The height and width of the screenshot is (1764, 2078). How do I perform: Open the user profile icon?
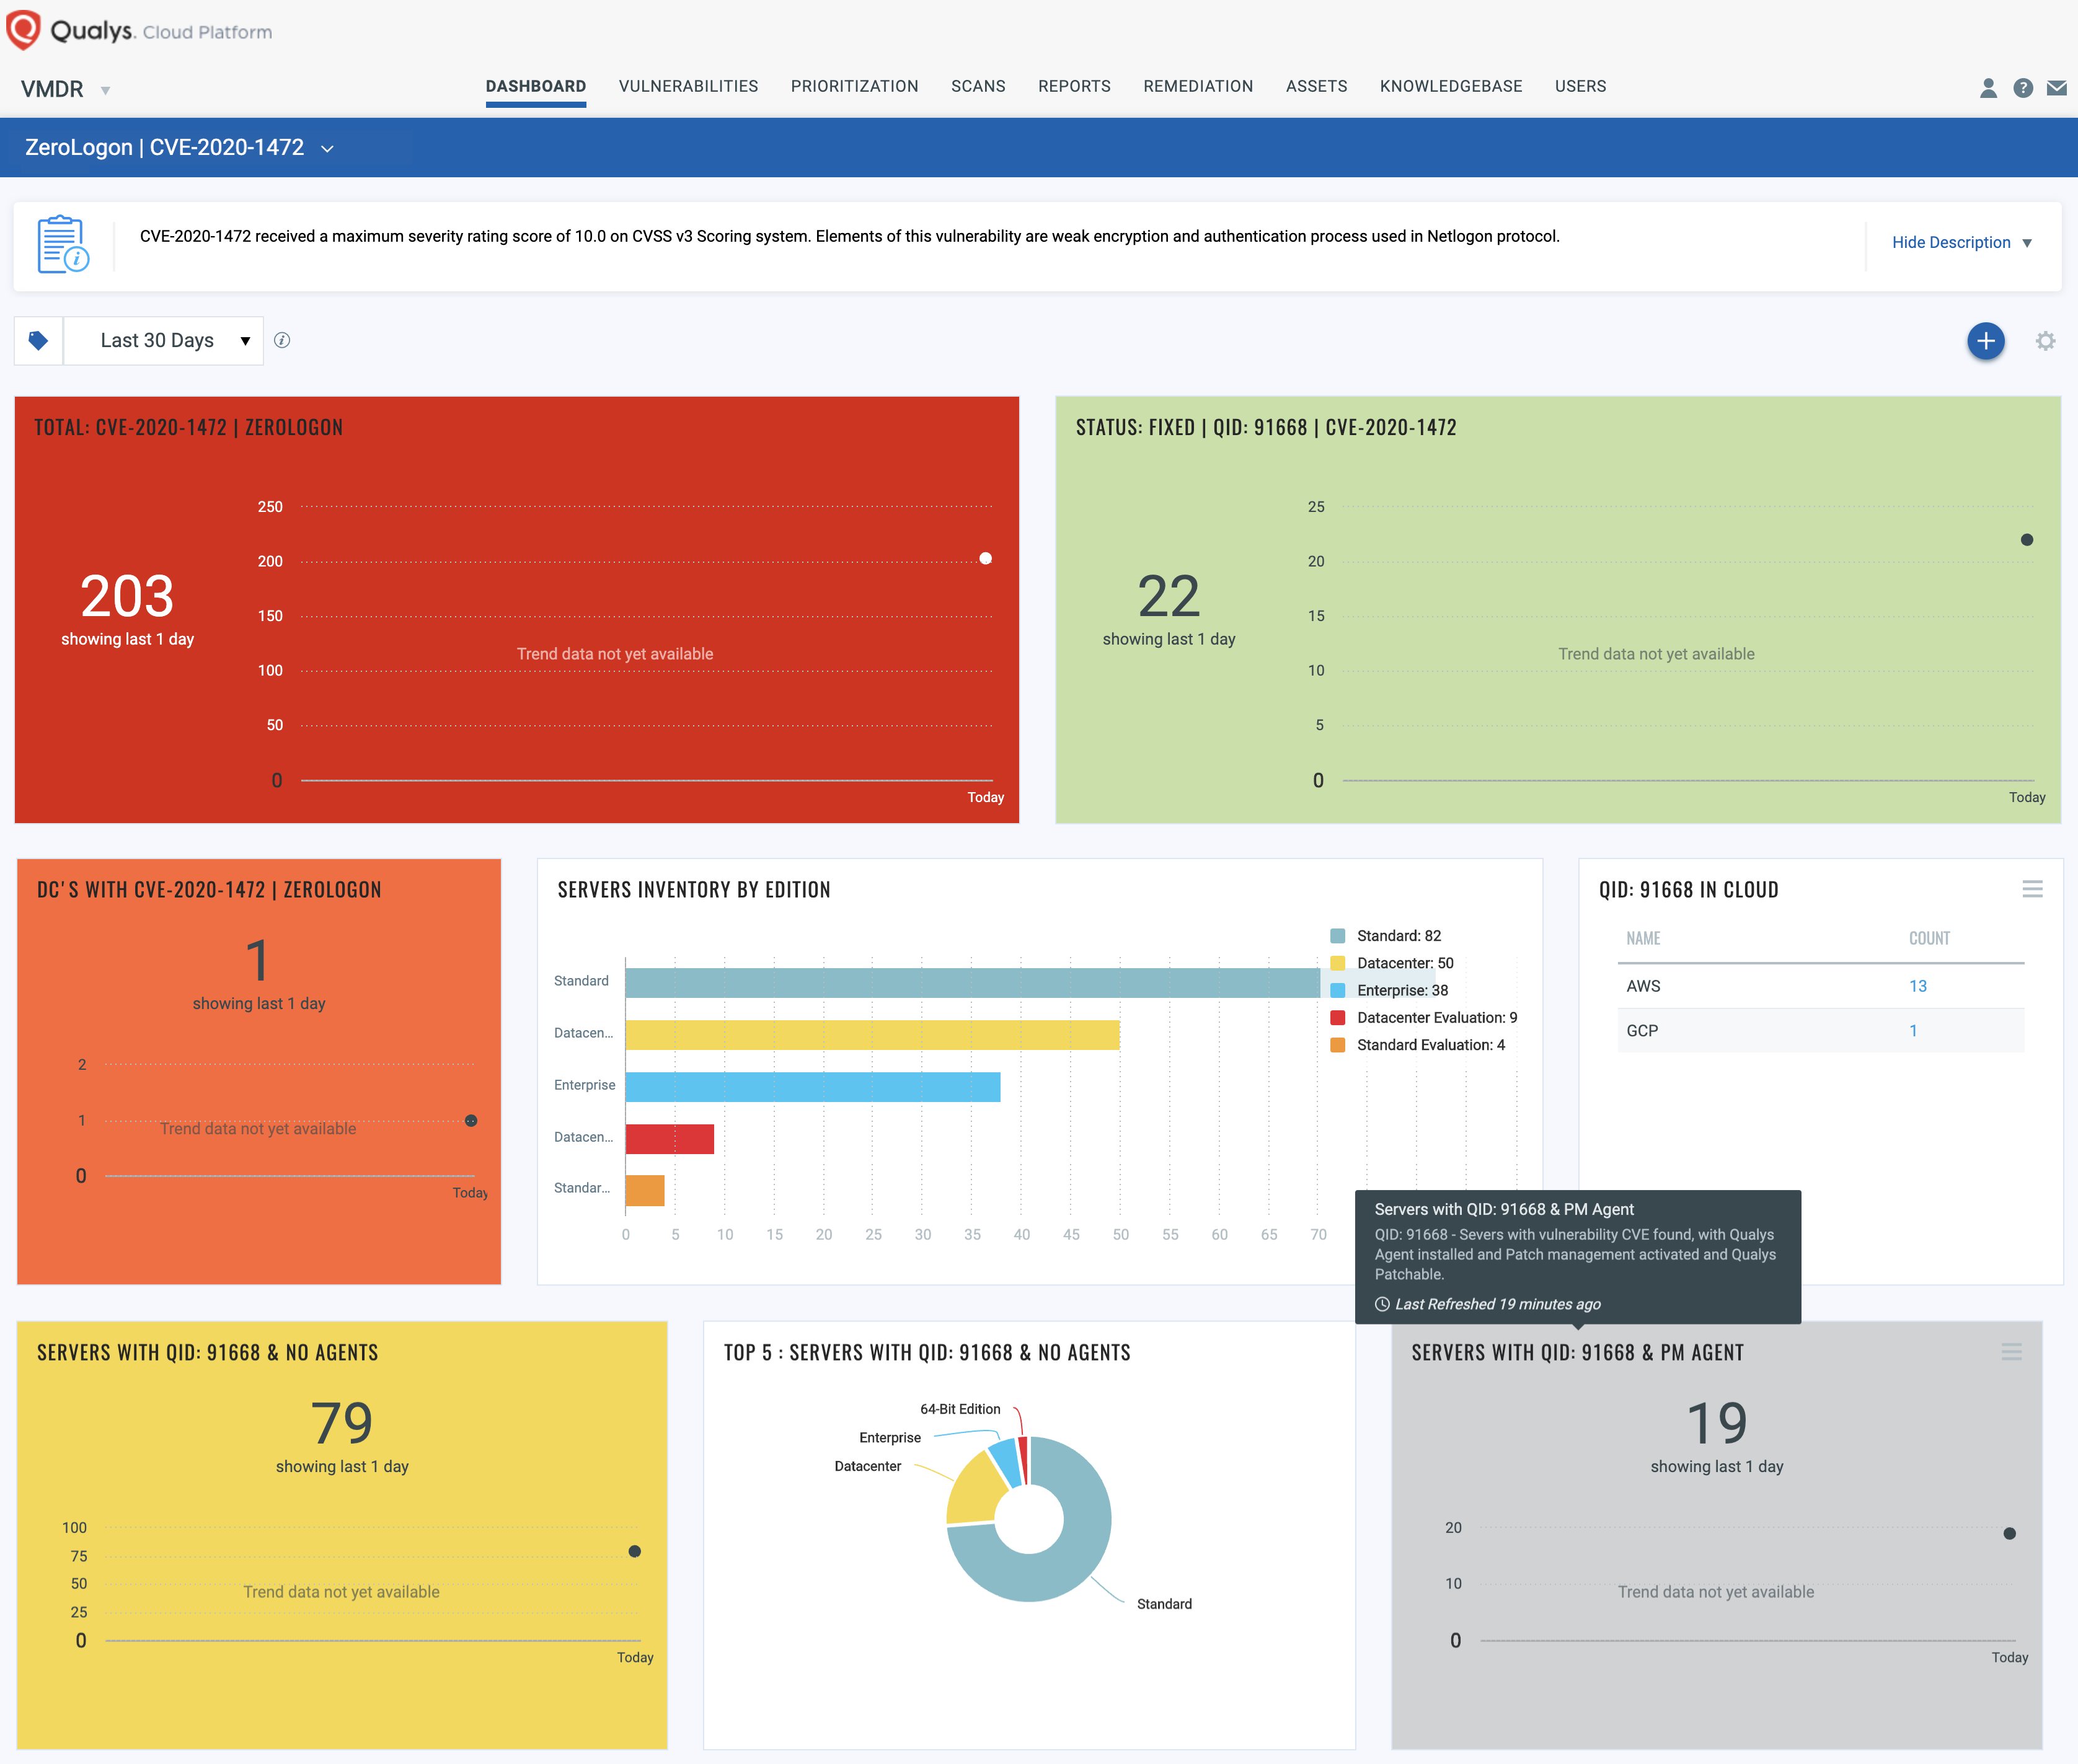pyautogui.click(x=1989, y=88)
